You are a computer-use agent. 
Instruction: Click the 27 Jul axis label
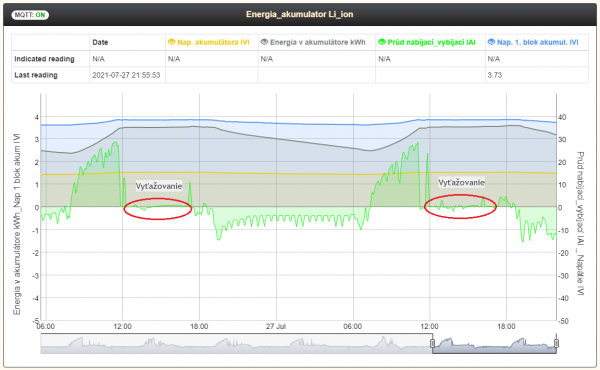[x=276, y=326]
